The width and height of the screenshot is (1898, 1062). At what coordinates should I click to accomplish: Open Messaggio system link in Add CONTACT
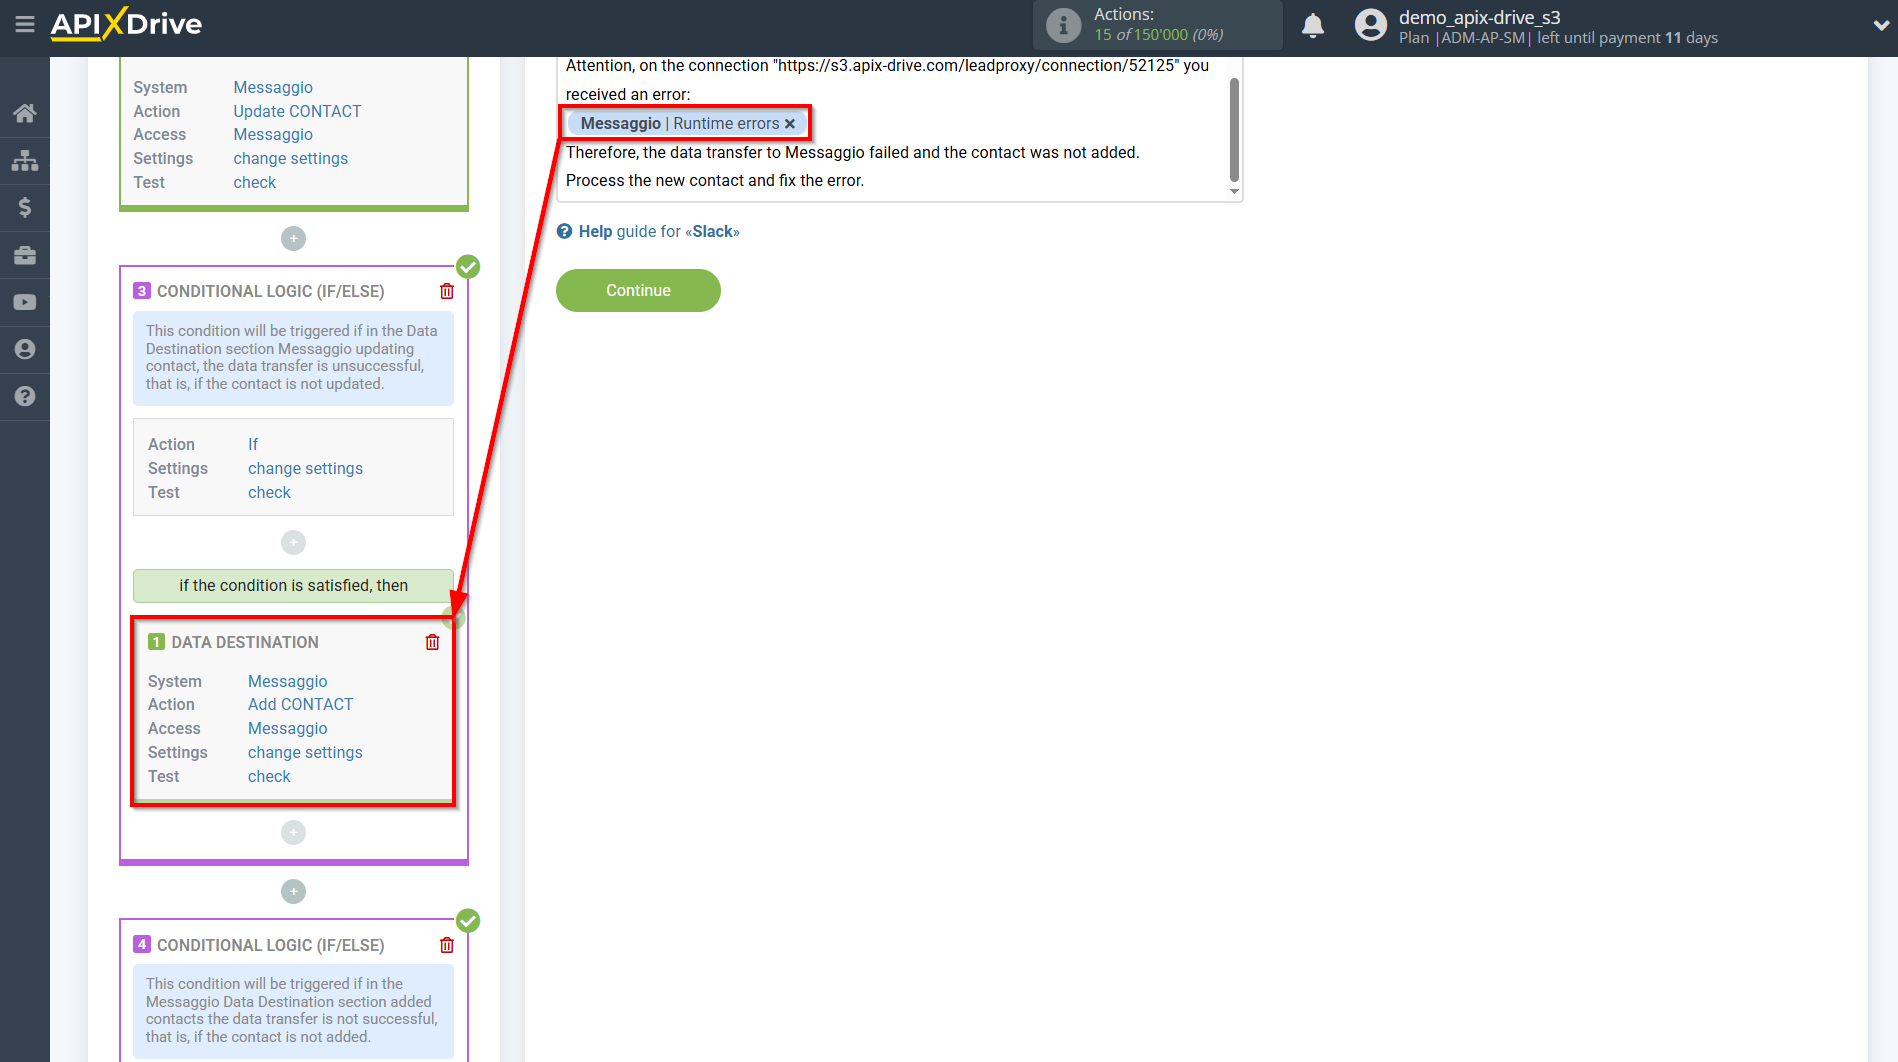click(288, 681)
